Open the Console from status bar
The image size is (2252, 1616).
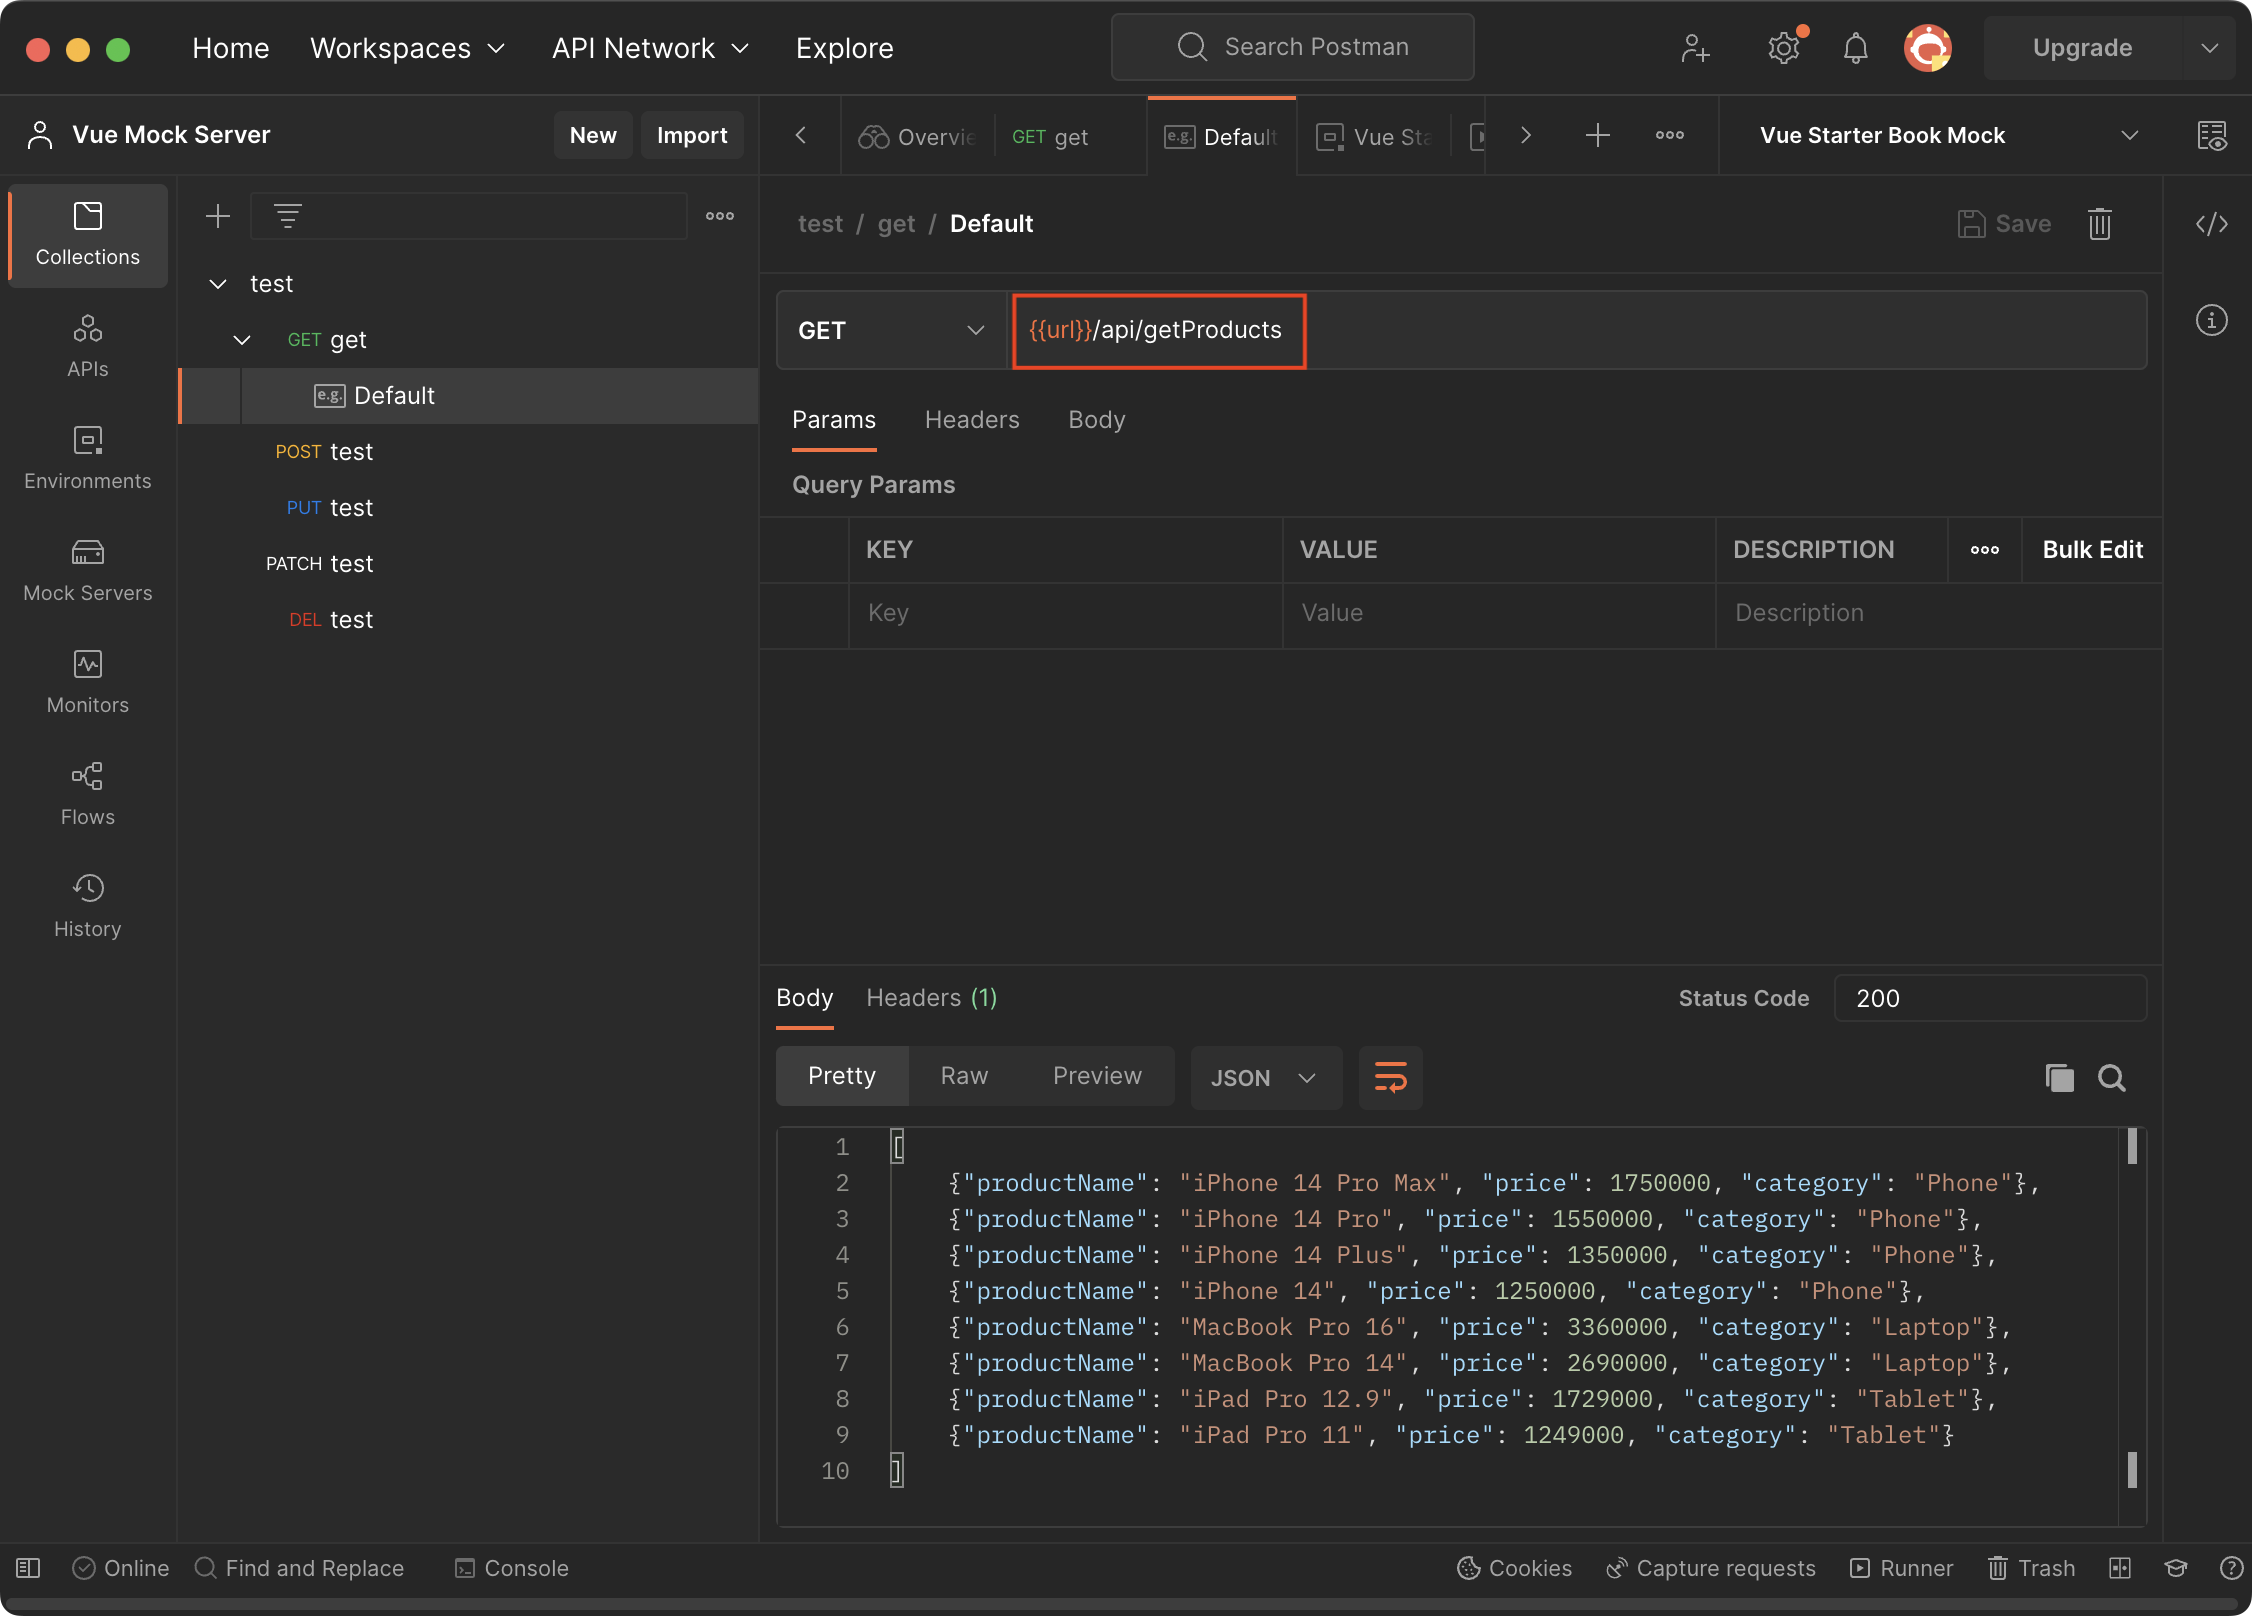point(512,1568)
